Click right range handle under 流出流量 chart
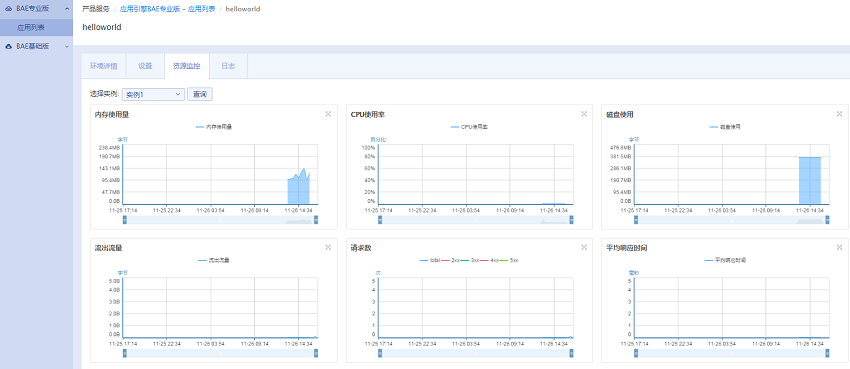This screenshot has width=850, height=369. tap(316, 353)
